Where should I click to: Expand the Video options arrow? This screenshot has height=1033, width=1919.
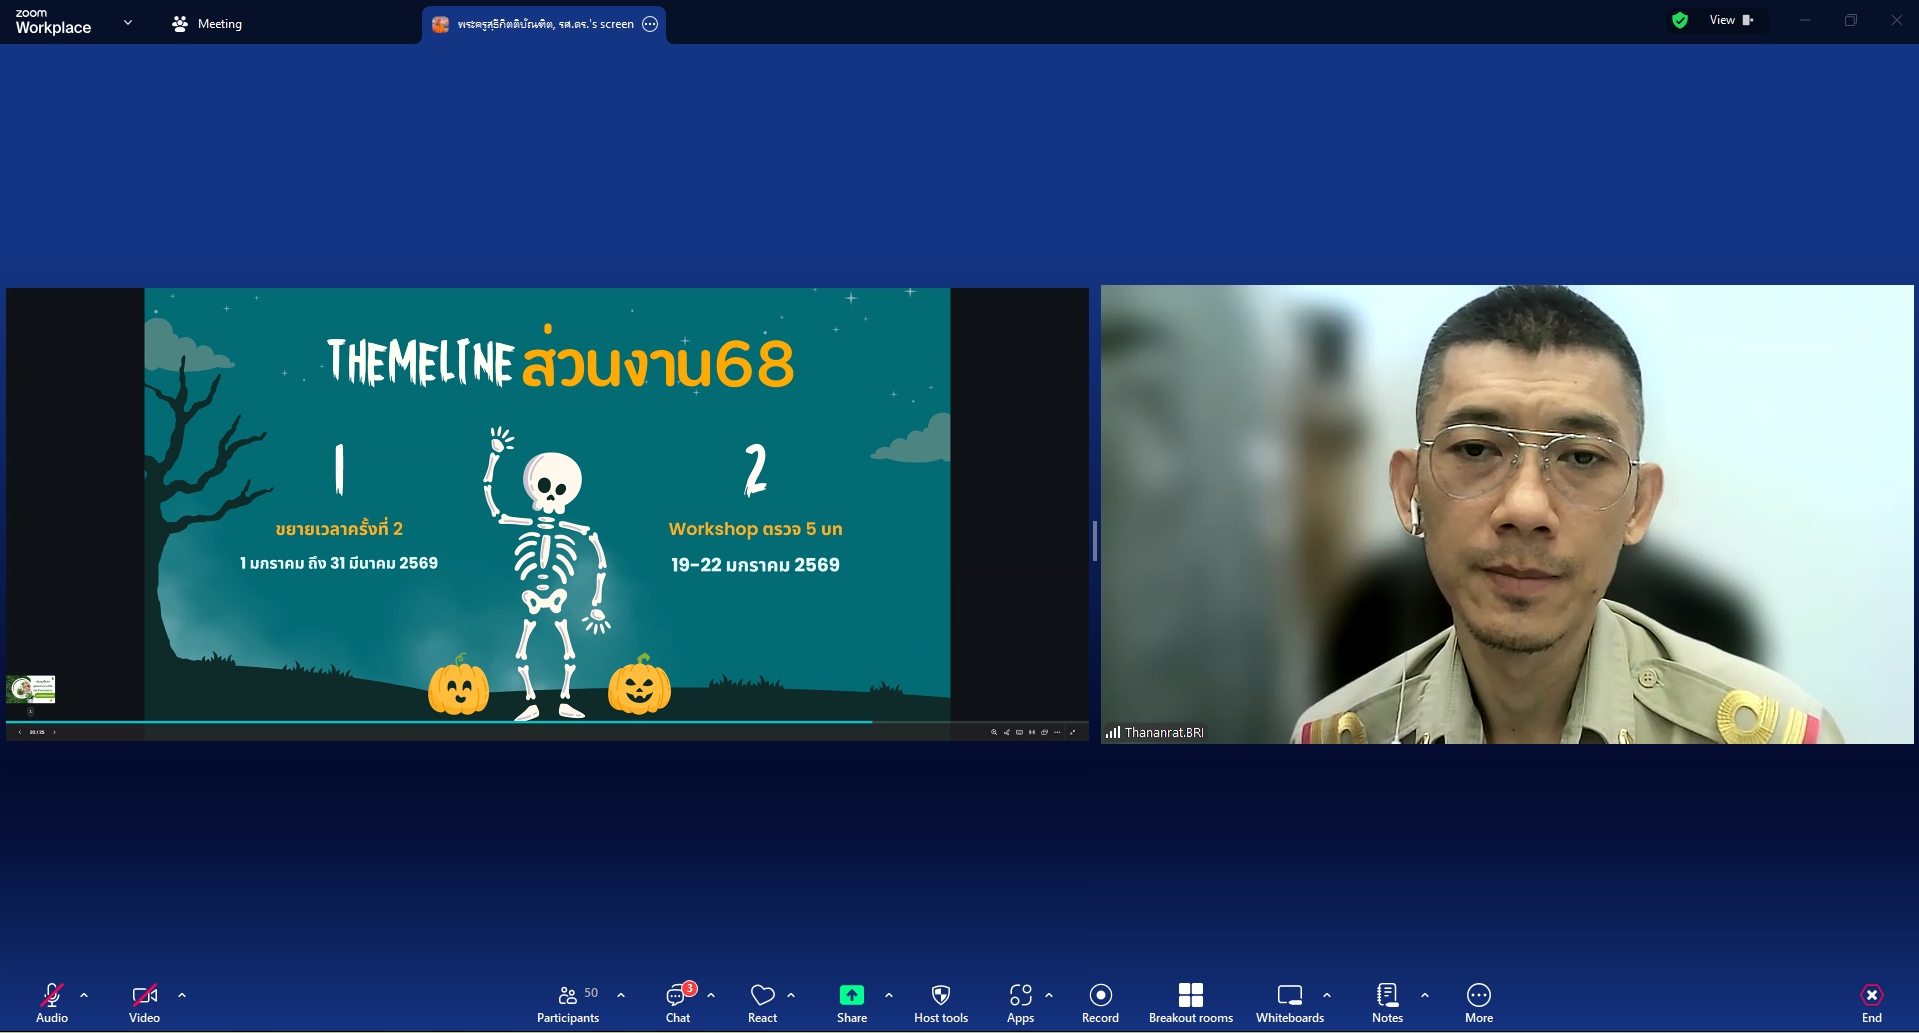[182, 996]
